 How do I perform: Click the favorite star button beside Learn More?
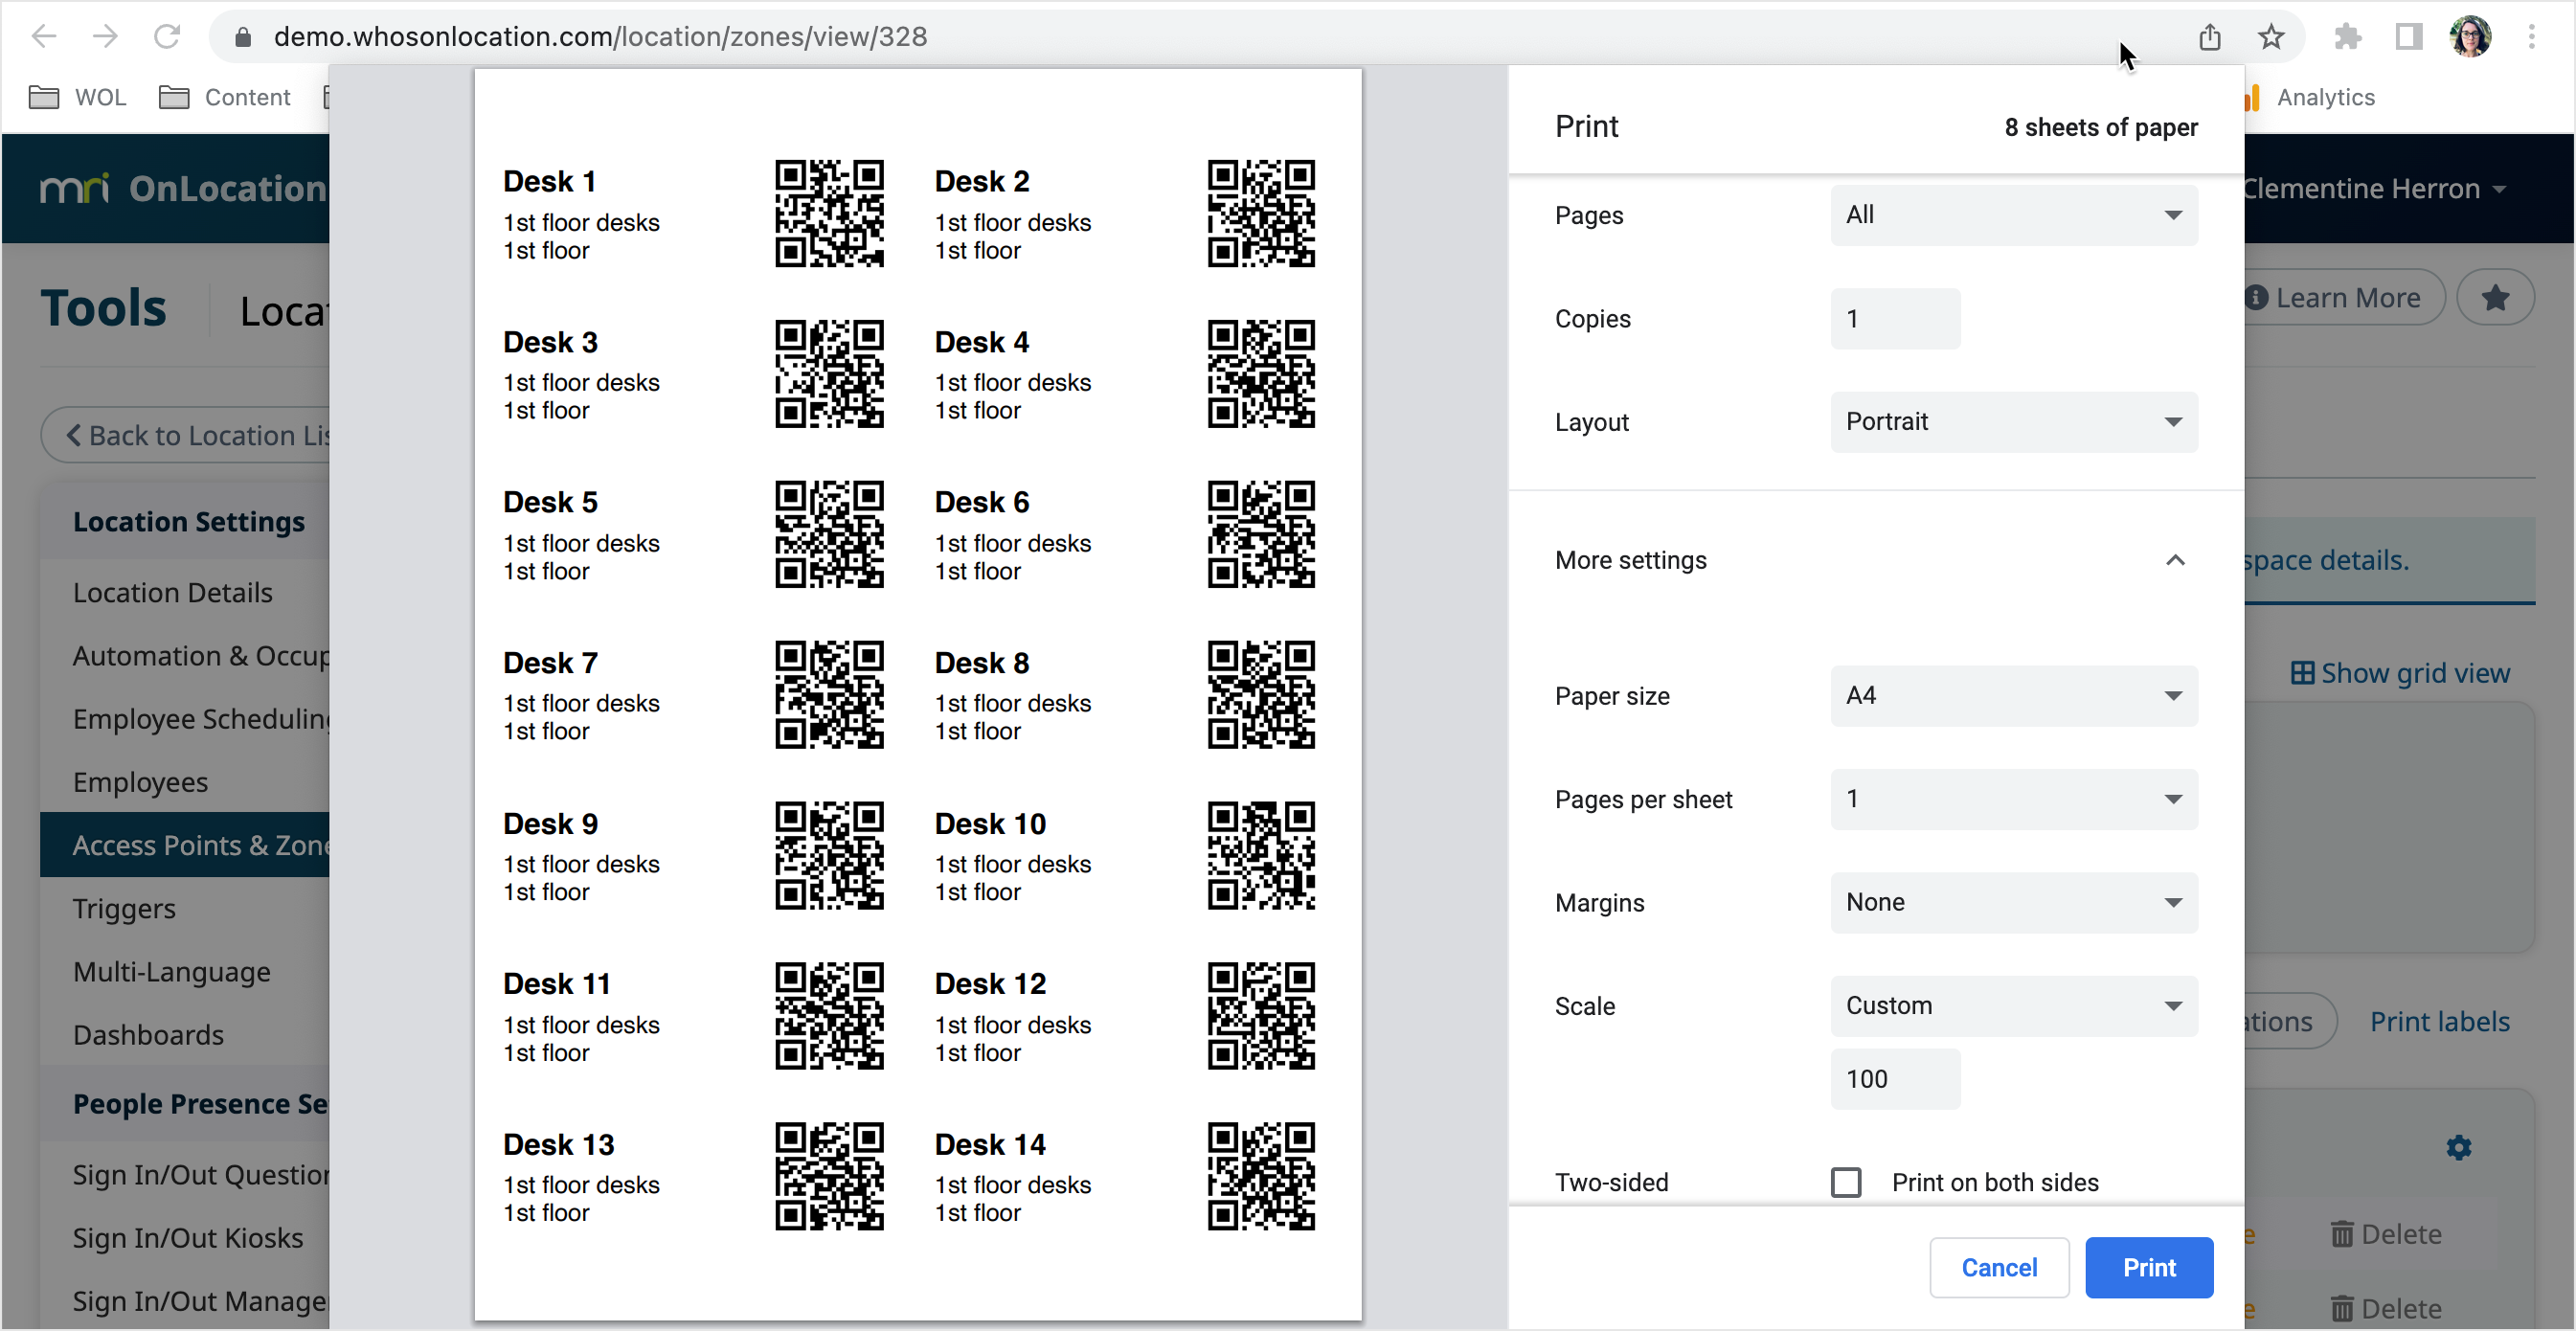point(2495,298)
